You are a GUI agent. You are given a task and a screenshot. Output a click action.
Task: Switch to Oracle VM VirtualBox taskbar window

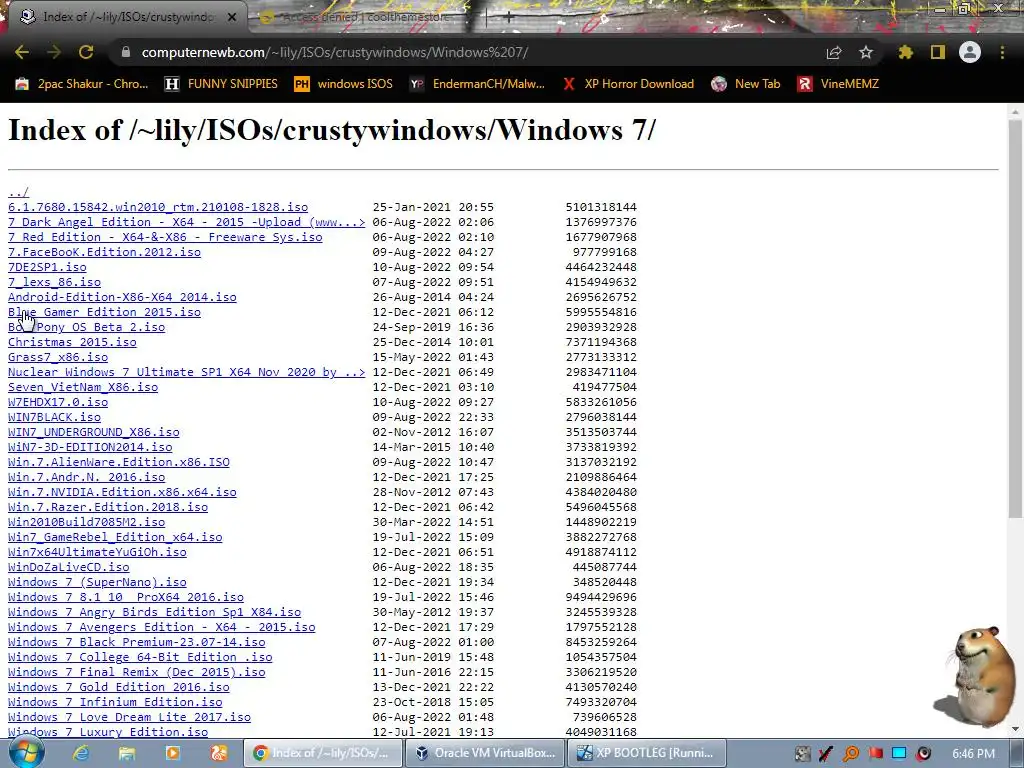[485, 753]
